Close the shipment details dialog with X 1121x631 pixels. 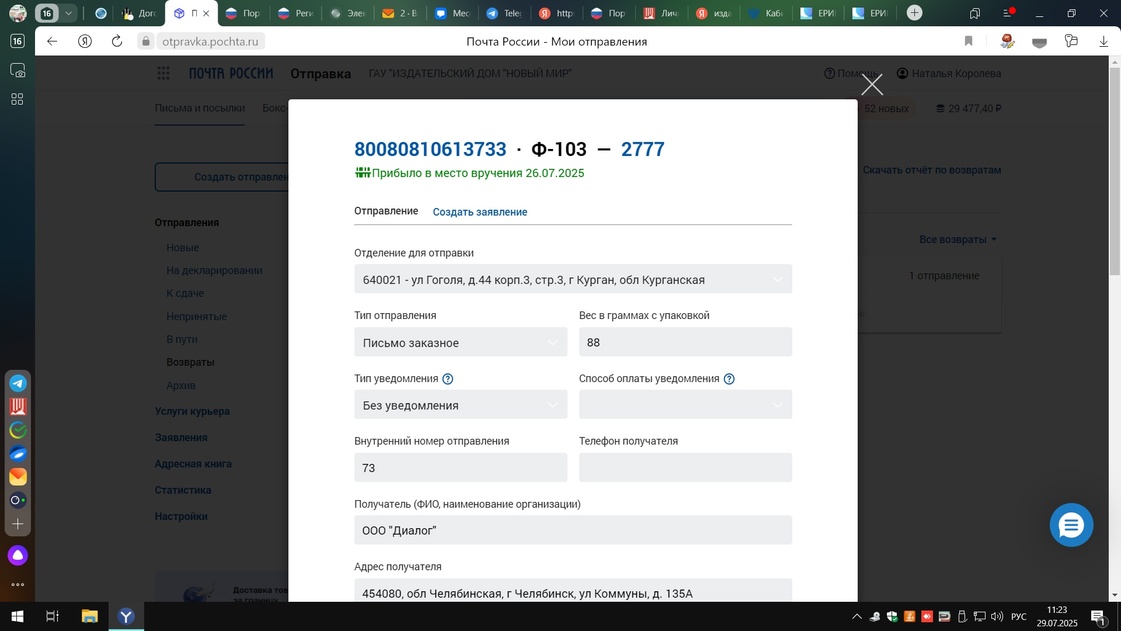[x=871, y=84]
